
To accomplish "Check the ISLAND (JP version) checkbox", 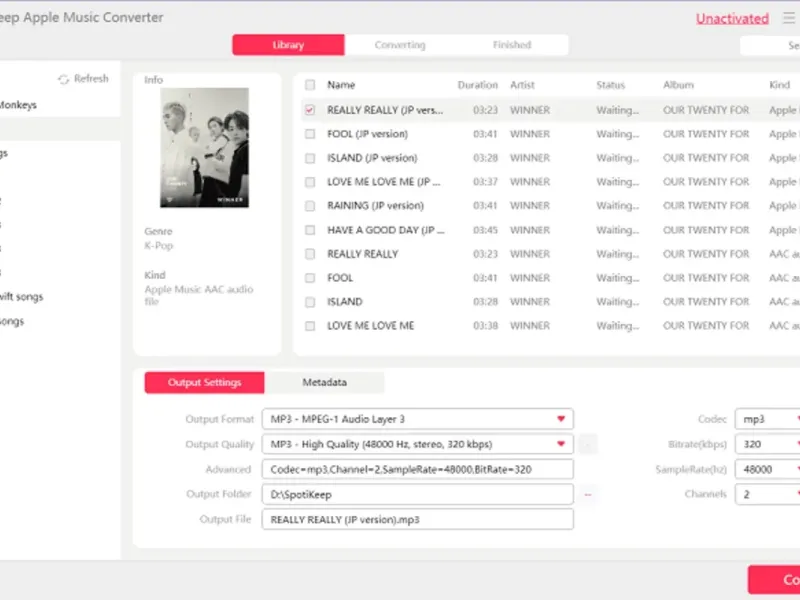I will coord(310,158).
